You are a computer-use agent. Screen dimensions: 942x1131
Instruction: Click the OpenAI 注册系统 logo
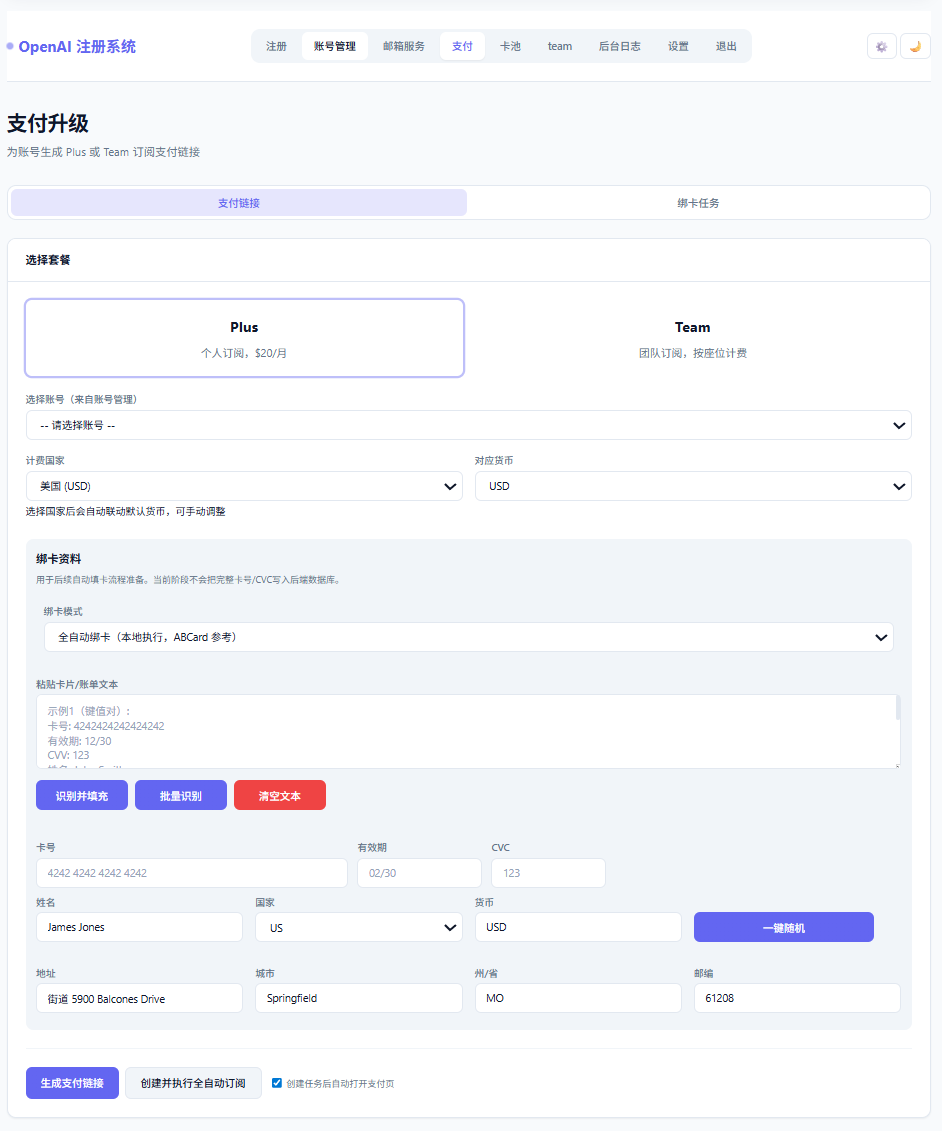(x=77, y=46)
